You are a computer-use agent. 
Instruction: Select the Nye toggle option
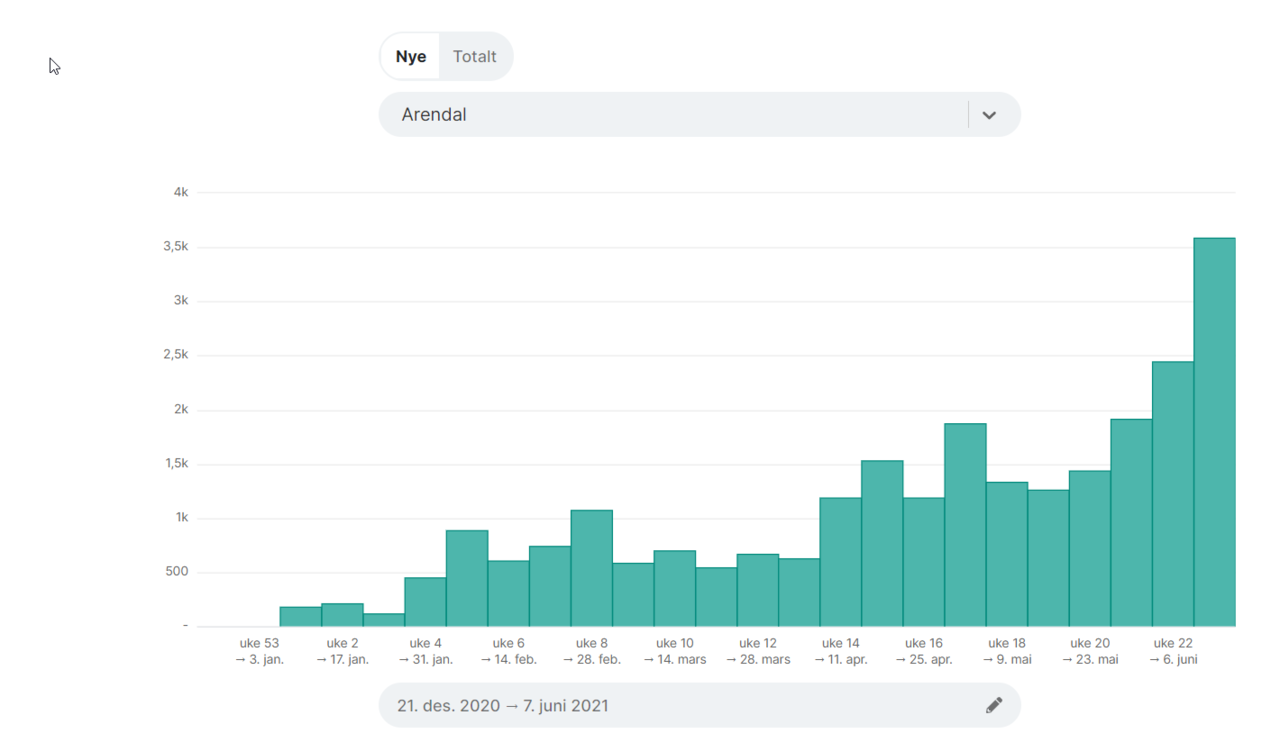pos(411,57)
